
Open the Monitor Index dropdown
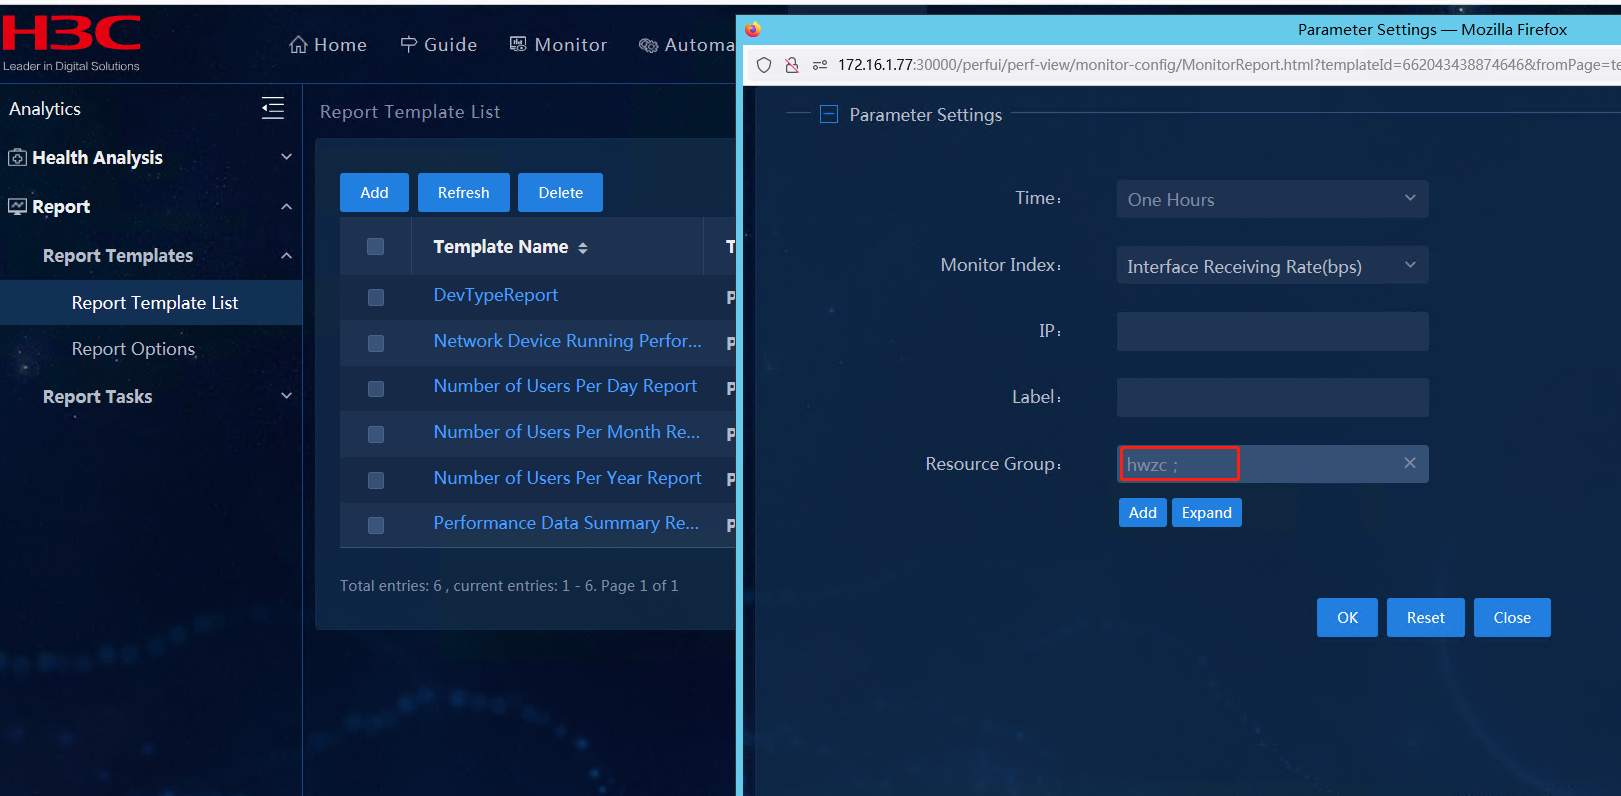[1272, 266]
